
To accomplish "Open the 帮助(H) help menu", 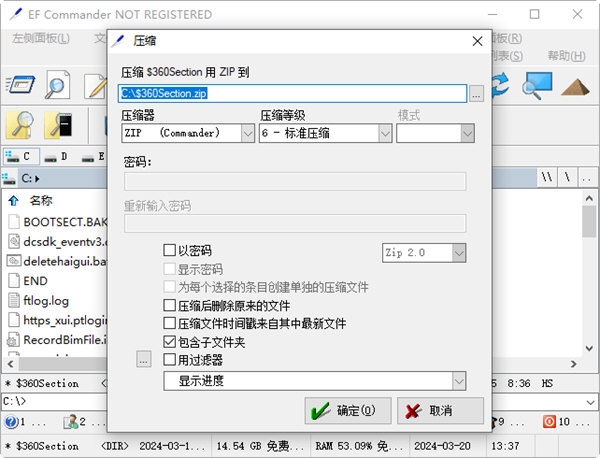I will (566, 56).
